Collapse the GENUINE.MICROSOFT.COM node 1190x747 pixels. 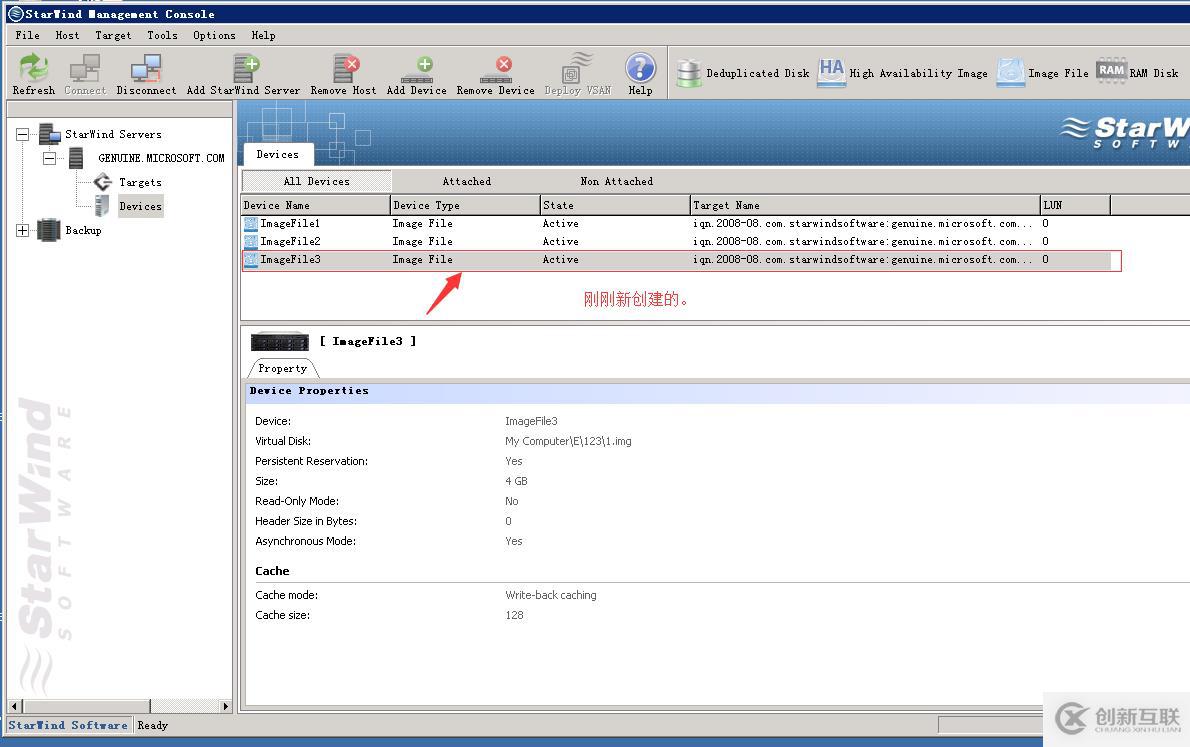[x=49, y=158]
